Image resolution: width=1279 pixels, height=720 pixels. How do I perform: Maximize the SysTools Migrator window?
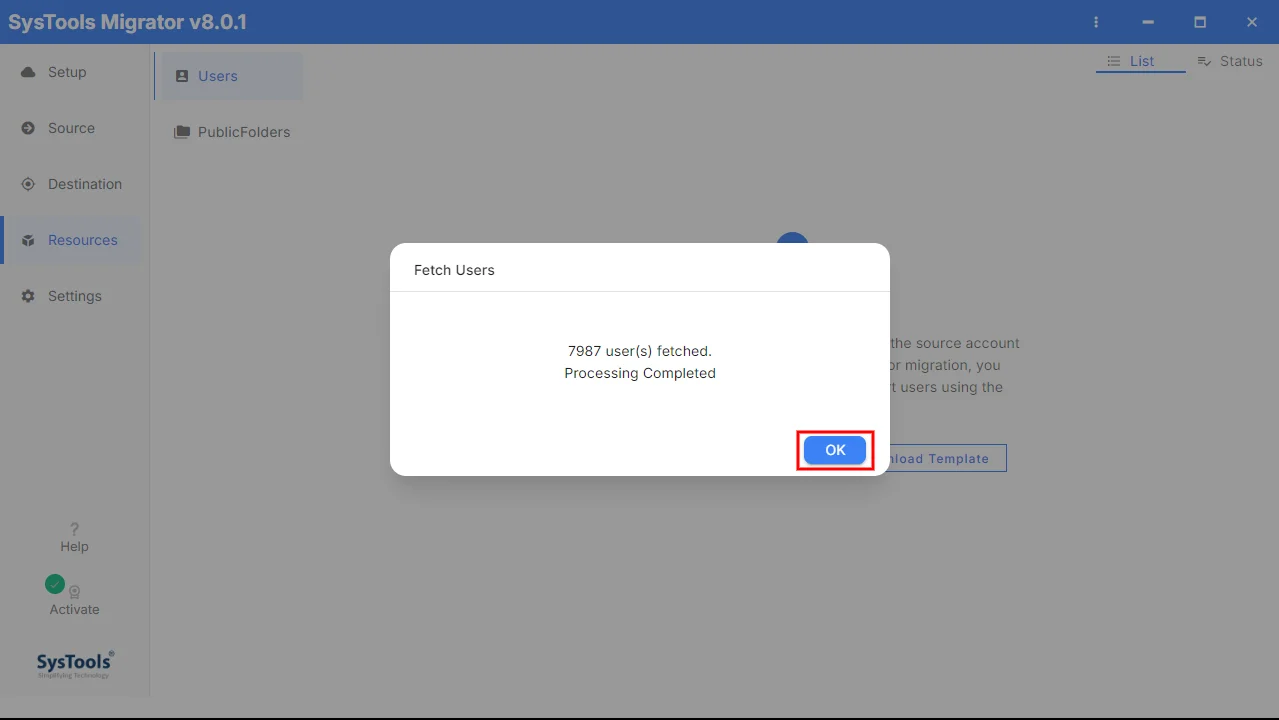point(1200,22)
